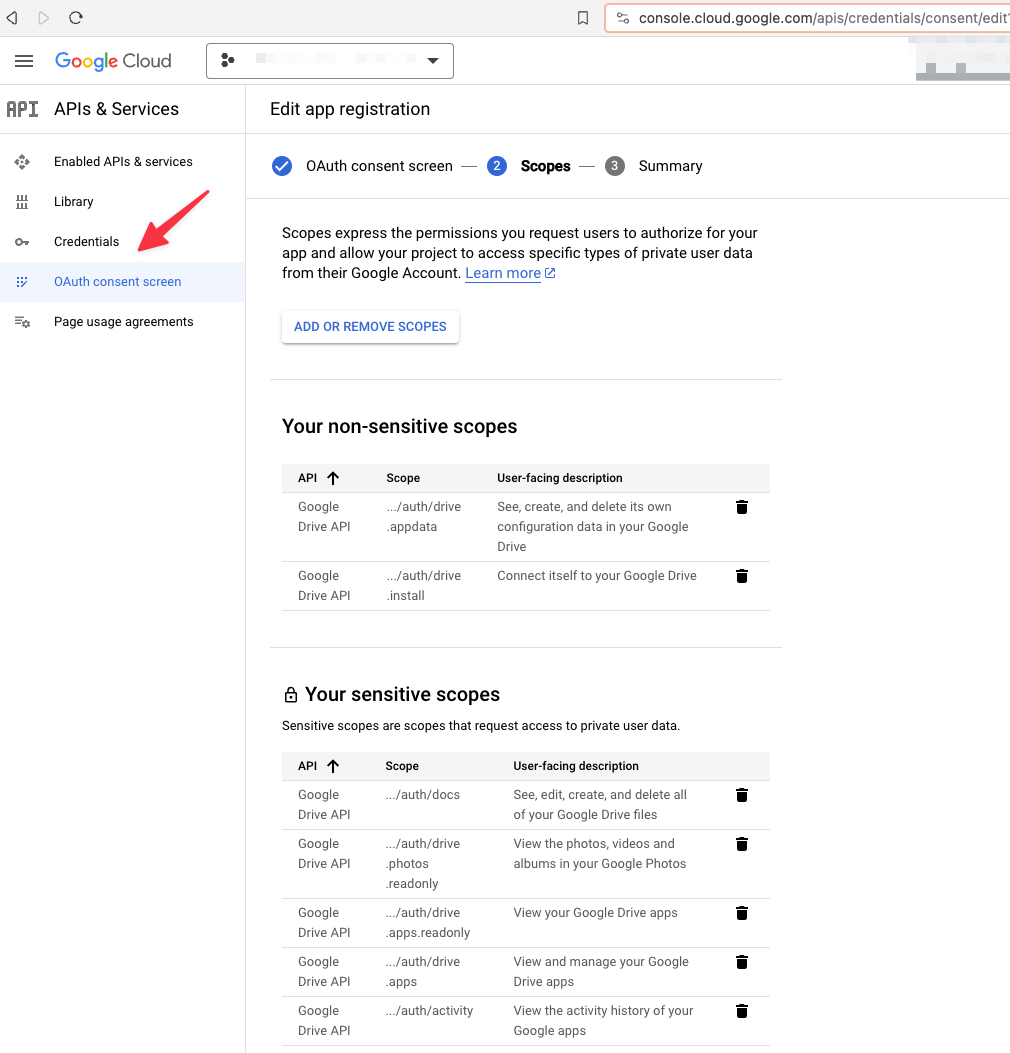The height and width of the screenshot is (1053, 1010).
Task: Sort non-sensitive scopes by API arrow
Action: pos(333,478)
